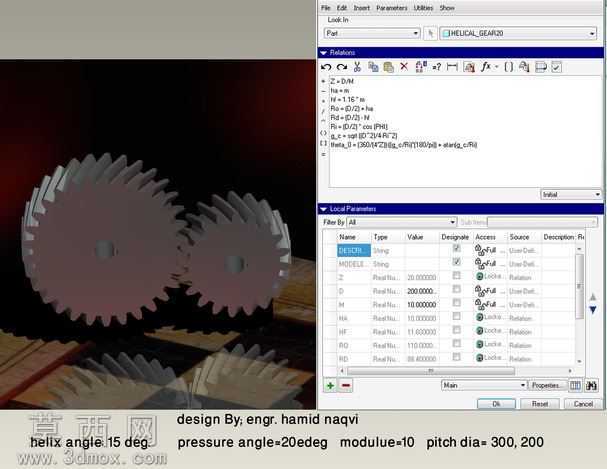Choose from available values icon

[524, 67]
